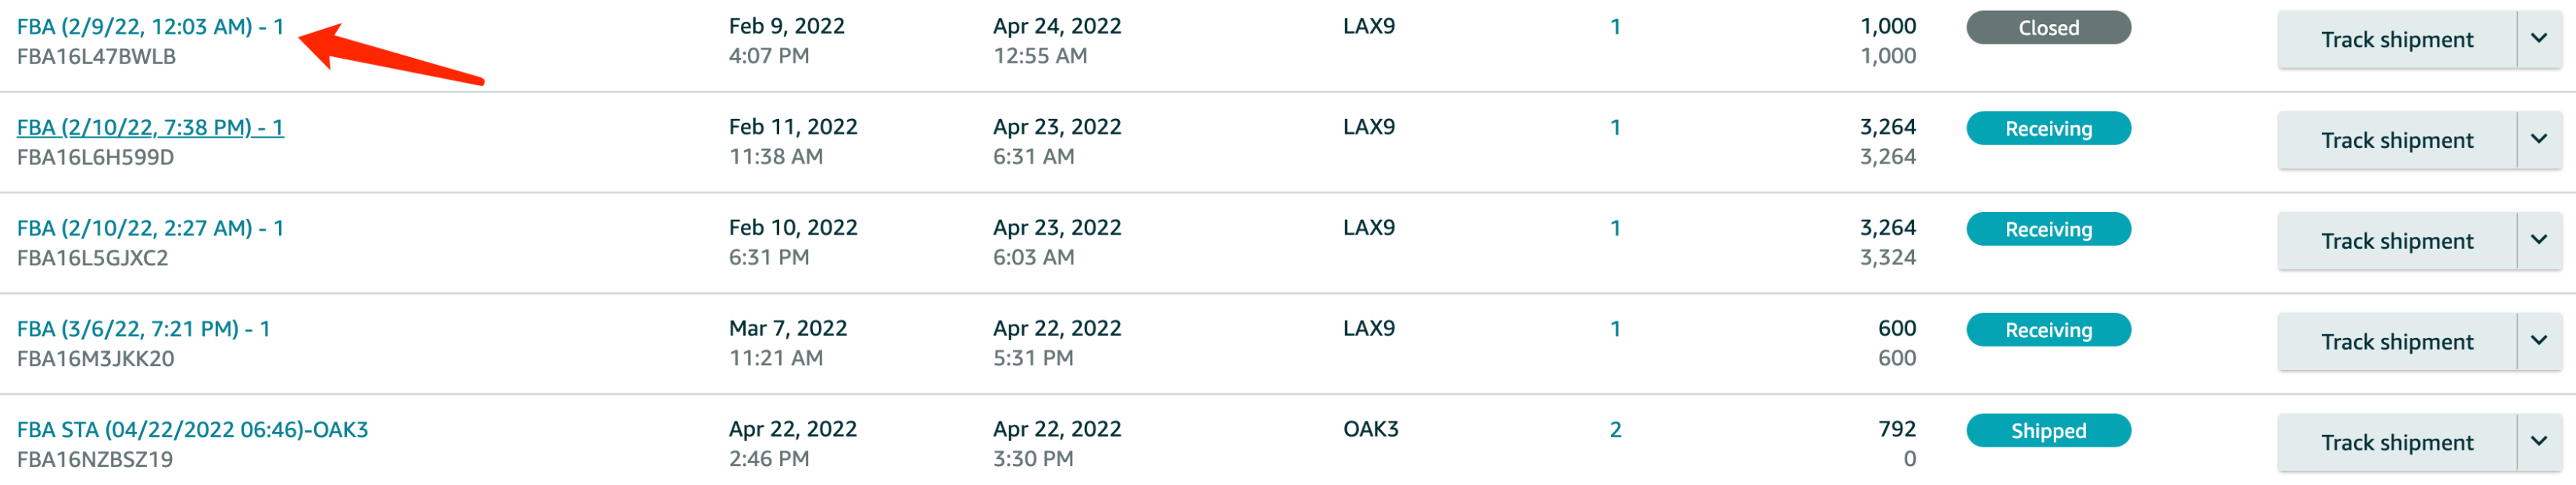
Task: Click Receiving badge for Mar 7, 2022 shipment
Action: point(2048,330)
